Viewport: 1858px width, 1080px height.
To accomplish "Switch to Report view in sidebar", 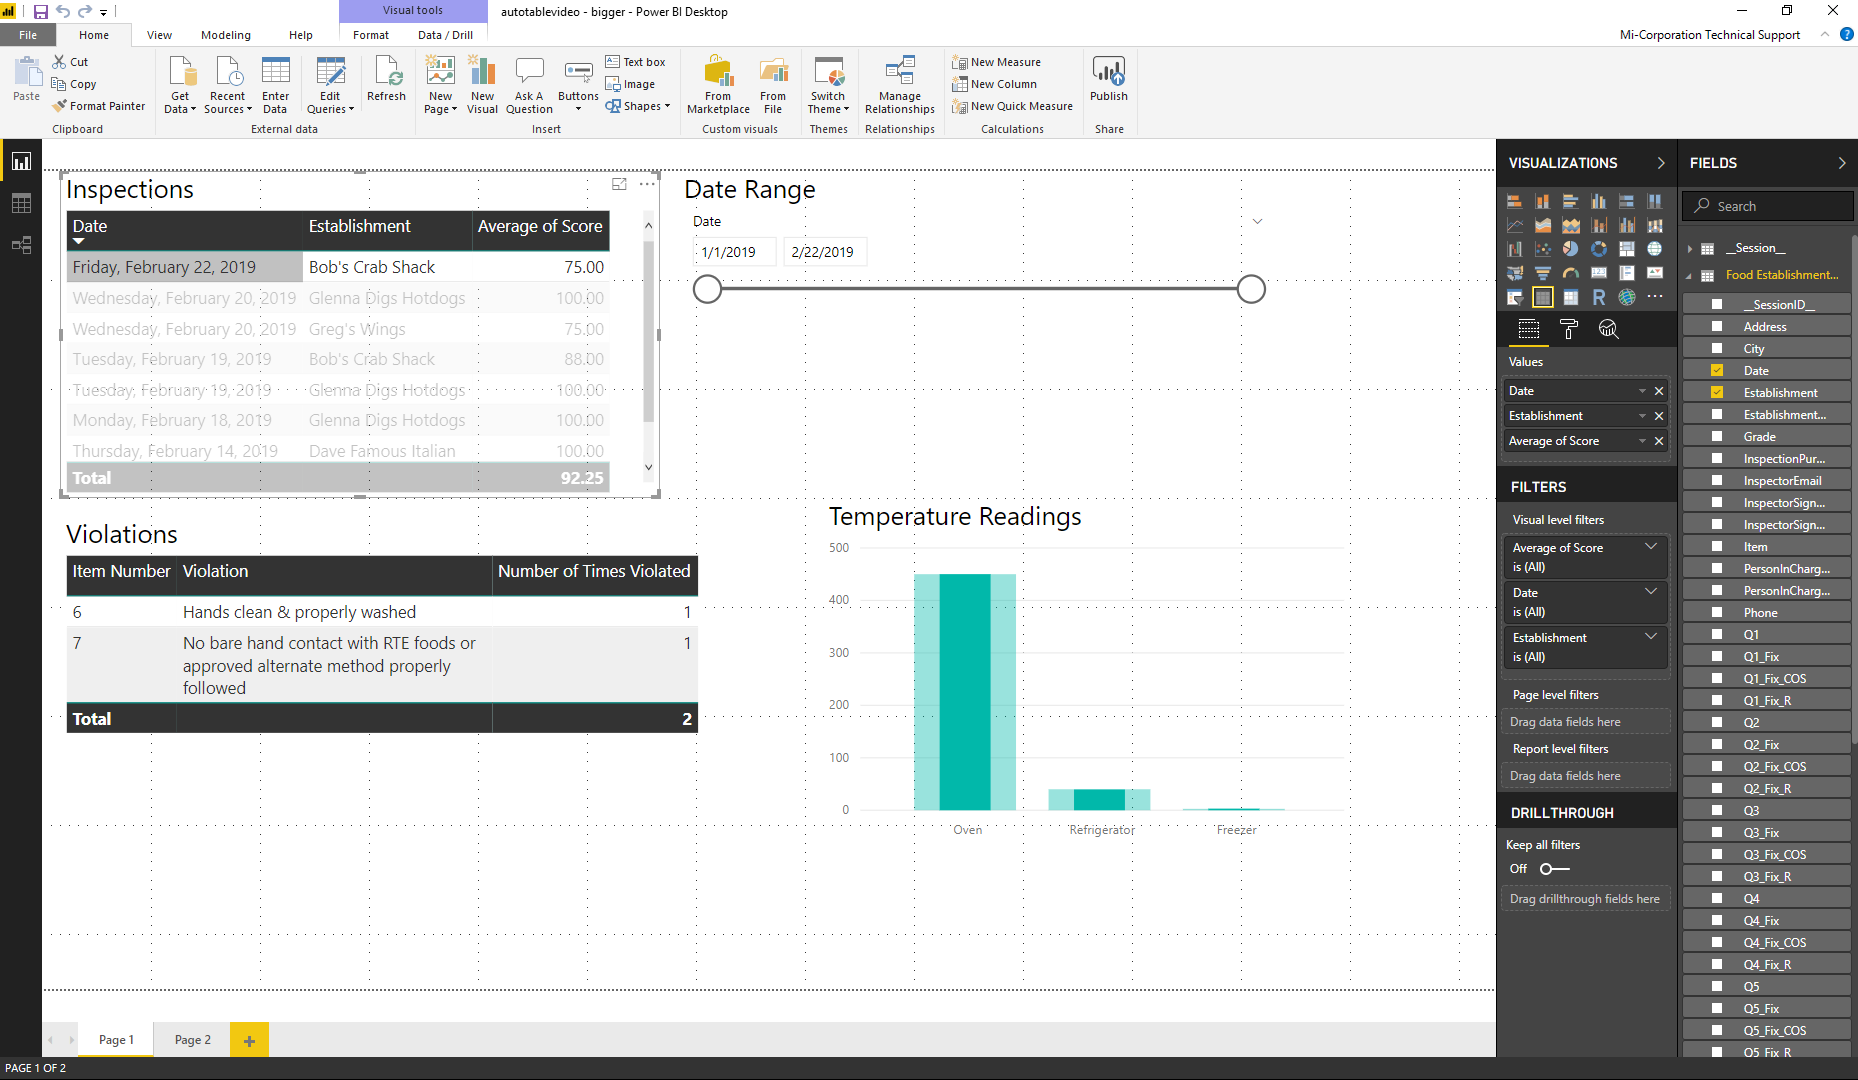I will [x=21, y=161].
